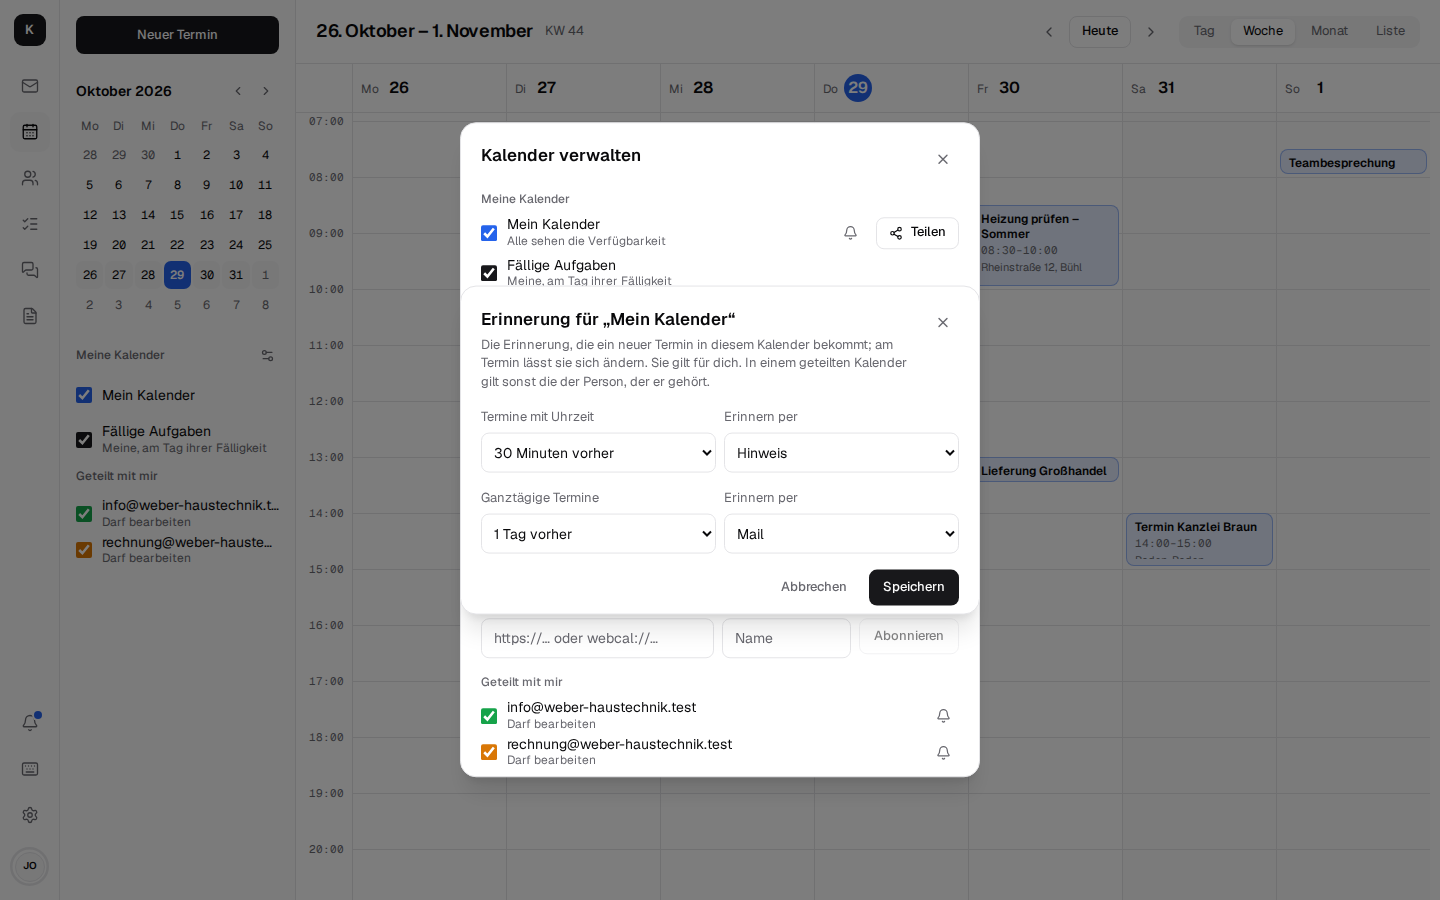Select October 15 in the mini calendar
The width and height of the screenshot is (1440, 900).
tap(177, 215)
